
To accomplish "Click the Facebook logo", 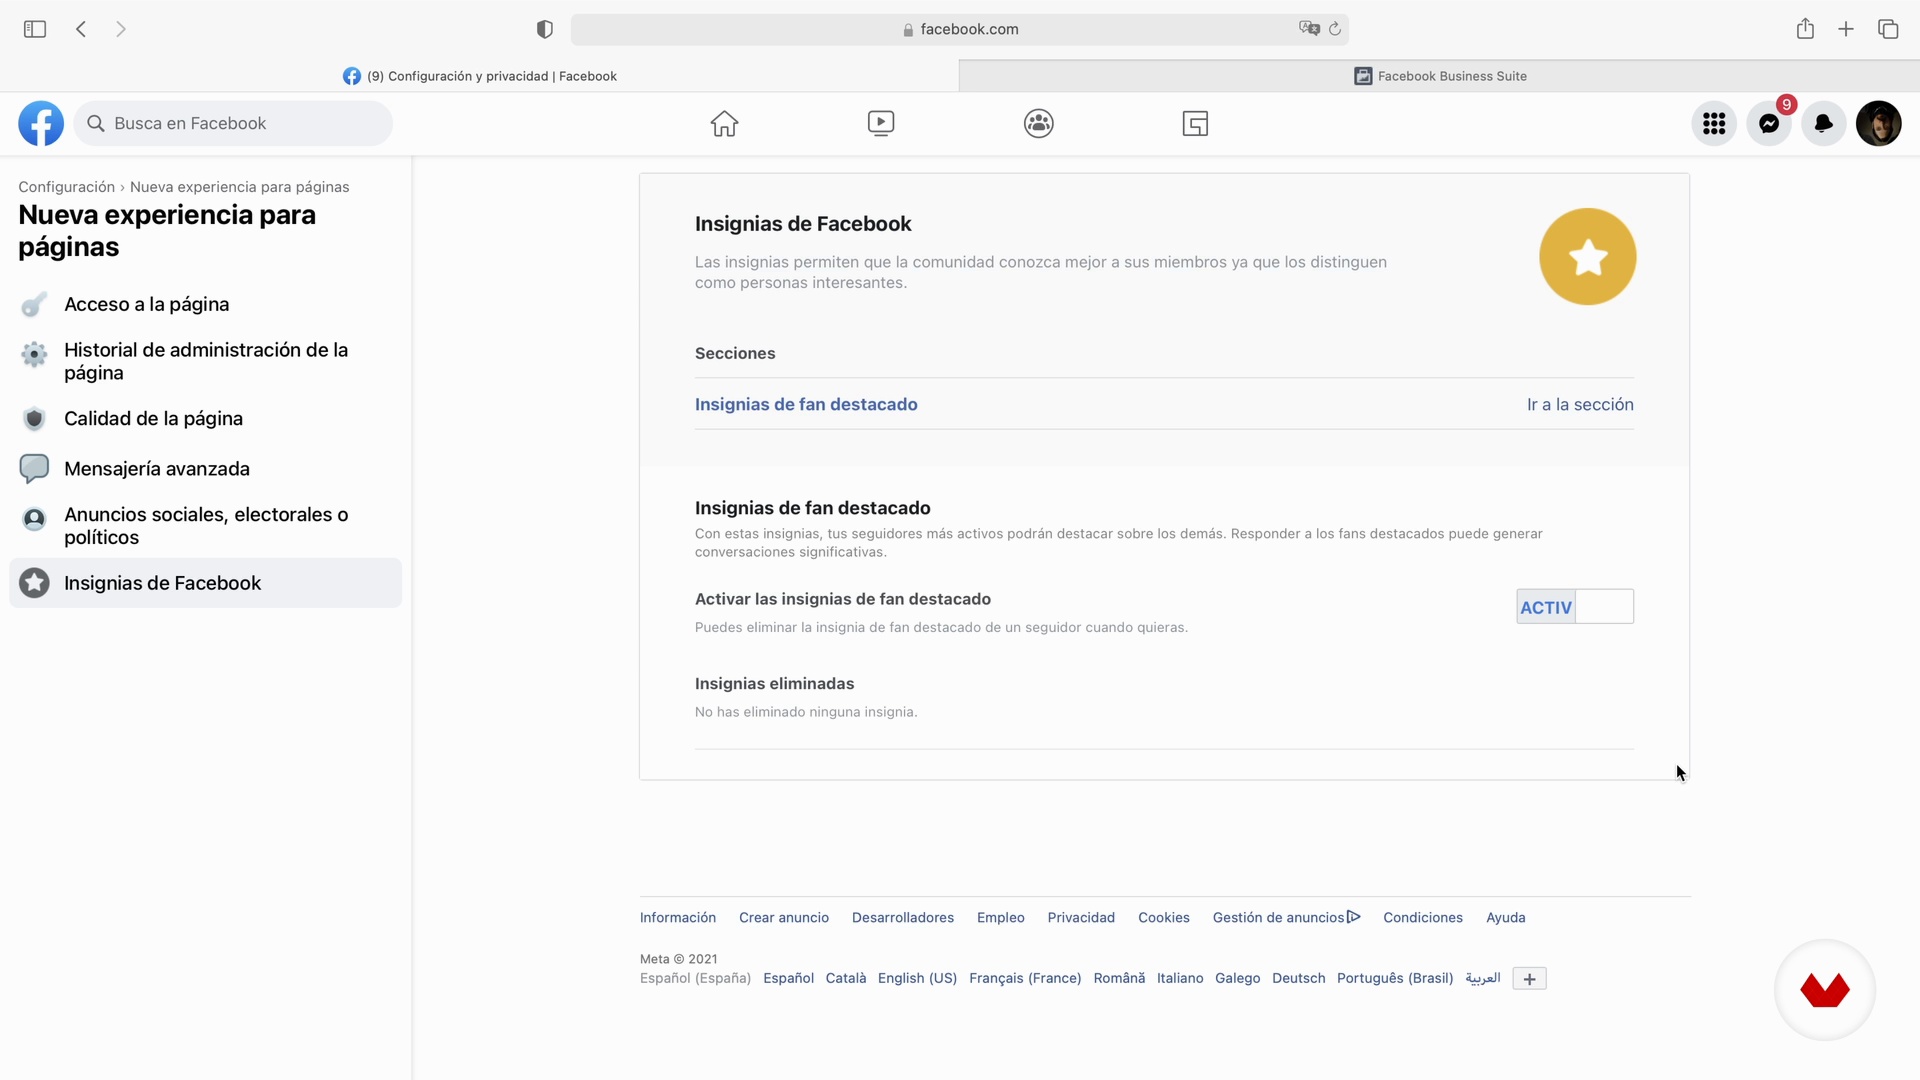I will pos(41,123).
